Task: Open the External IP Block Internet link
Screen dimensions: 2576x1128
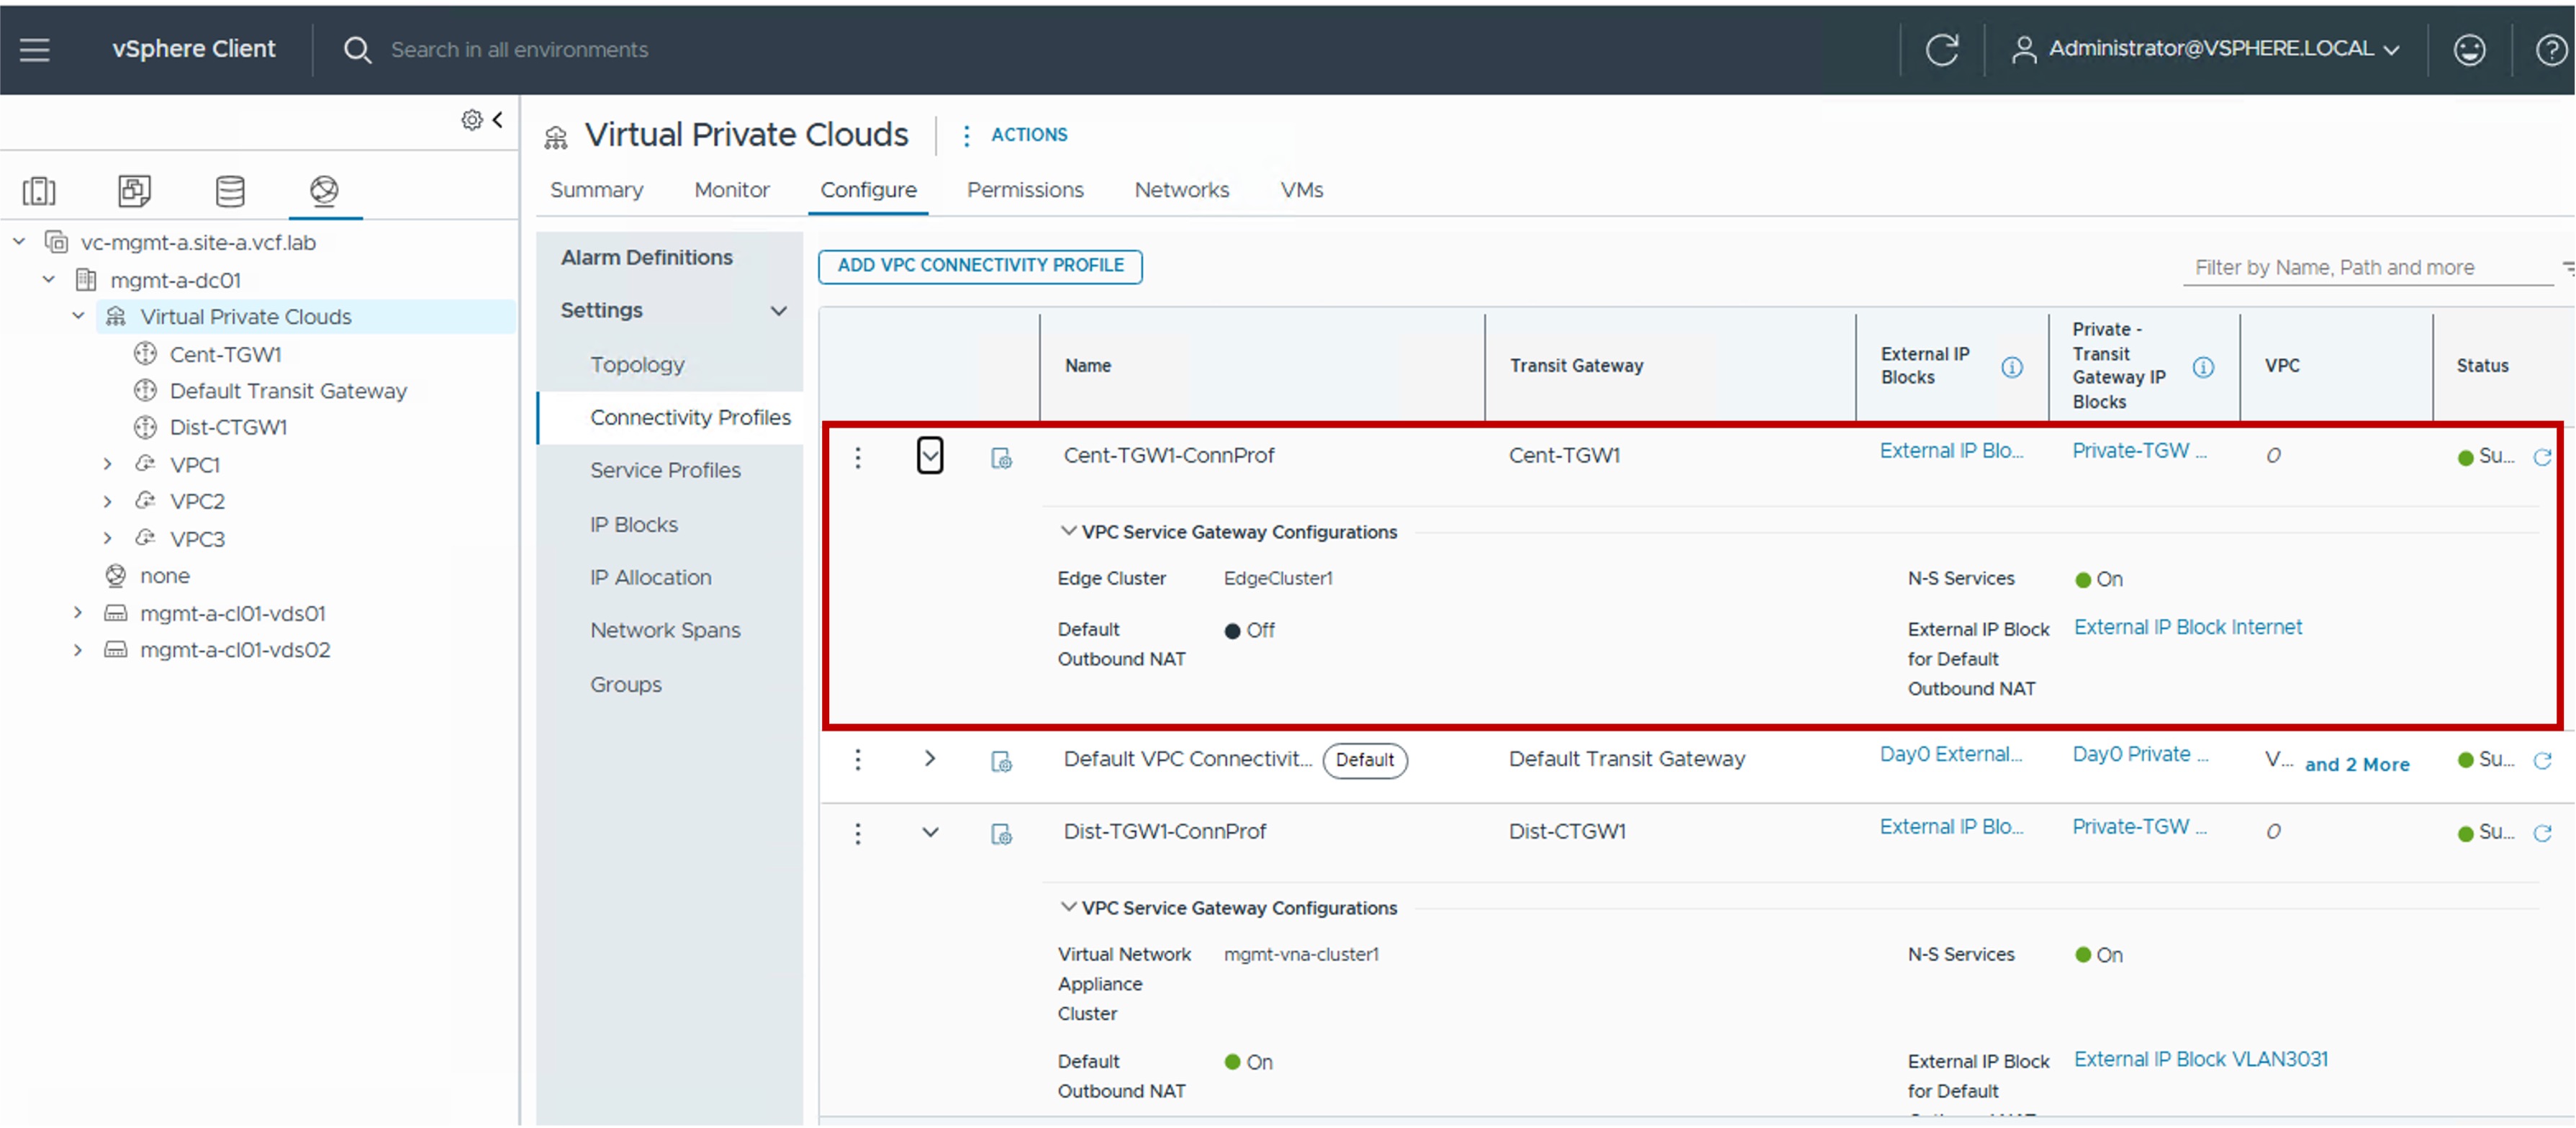Action: click(x=2187, y=627)
